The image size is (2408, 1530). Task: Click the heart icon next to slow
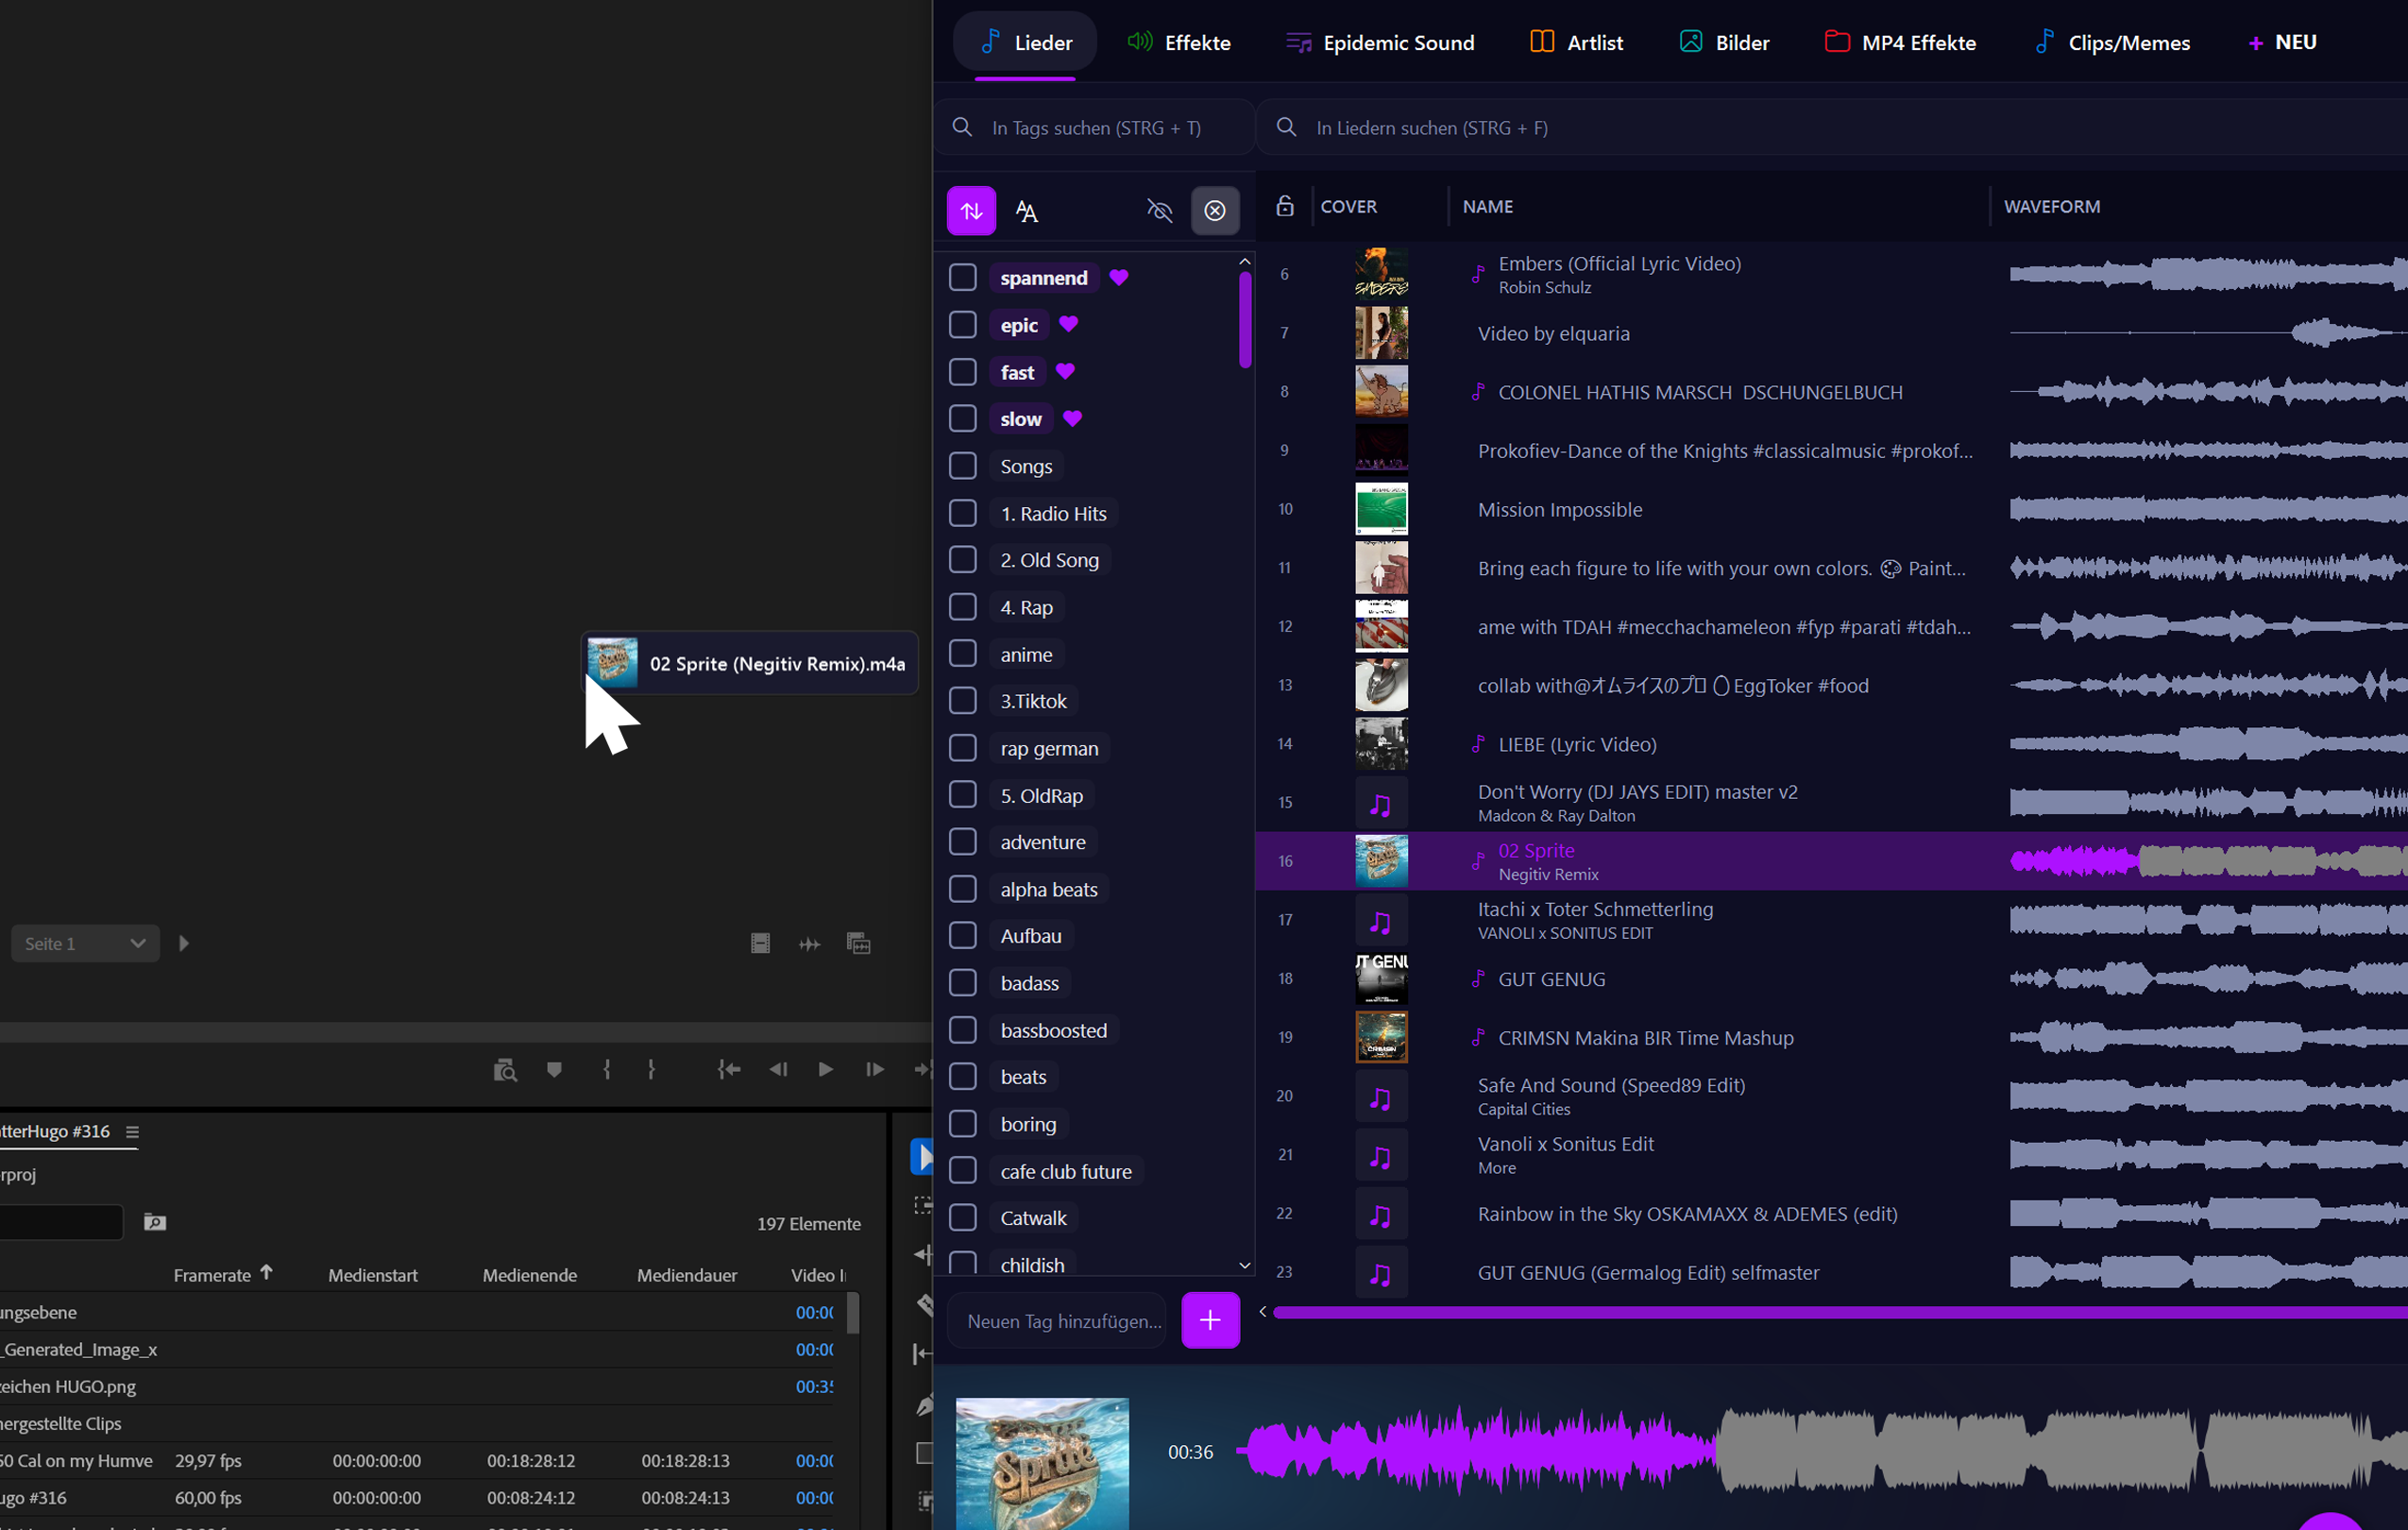pyautogui.click(x=1072, y=418)
